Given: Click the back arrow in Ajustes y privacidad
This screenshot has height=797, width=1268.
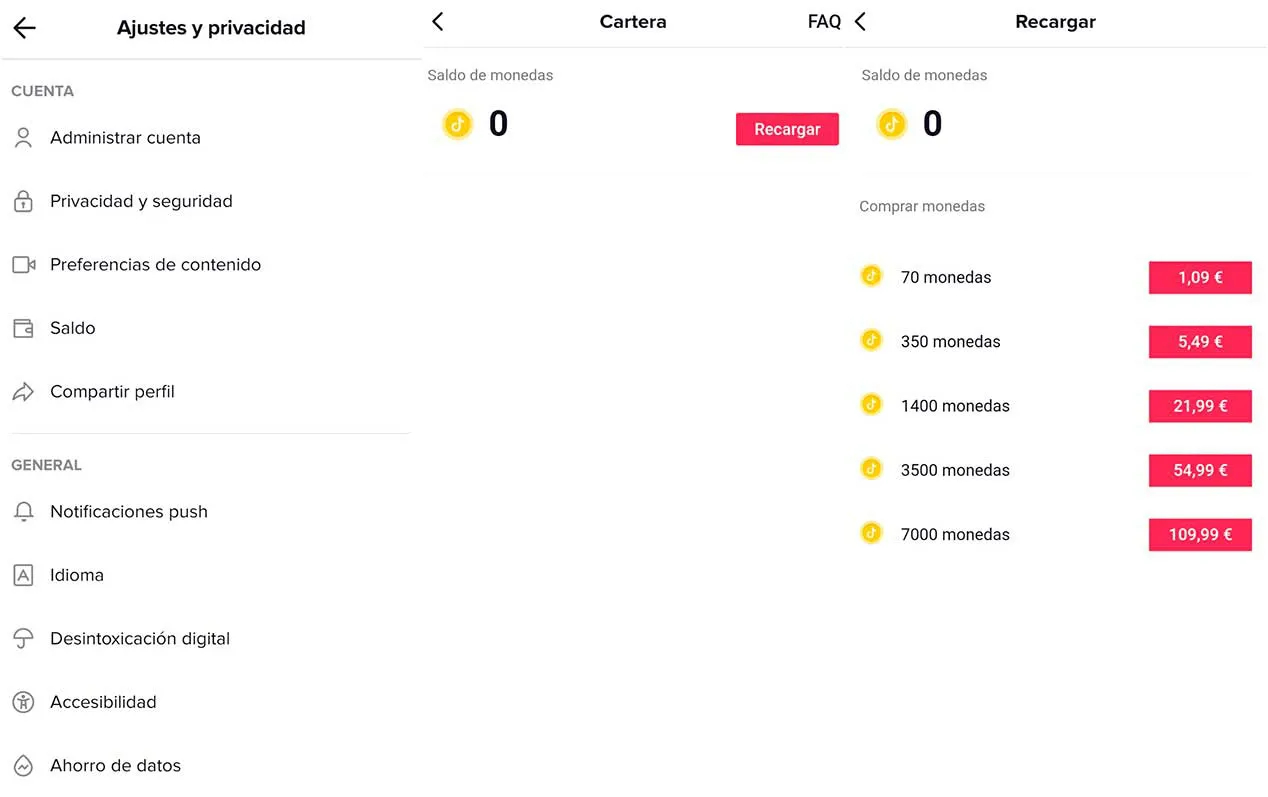Looking at the screenshot, I should tap(25, 28).
